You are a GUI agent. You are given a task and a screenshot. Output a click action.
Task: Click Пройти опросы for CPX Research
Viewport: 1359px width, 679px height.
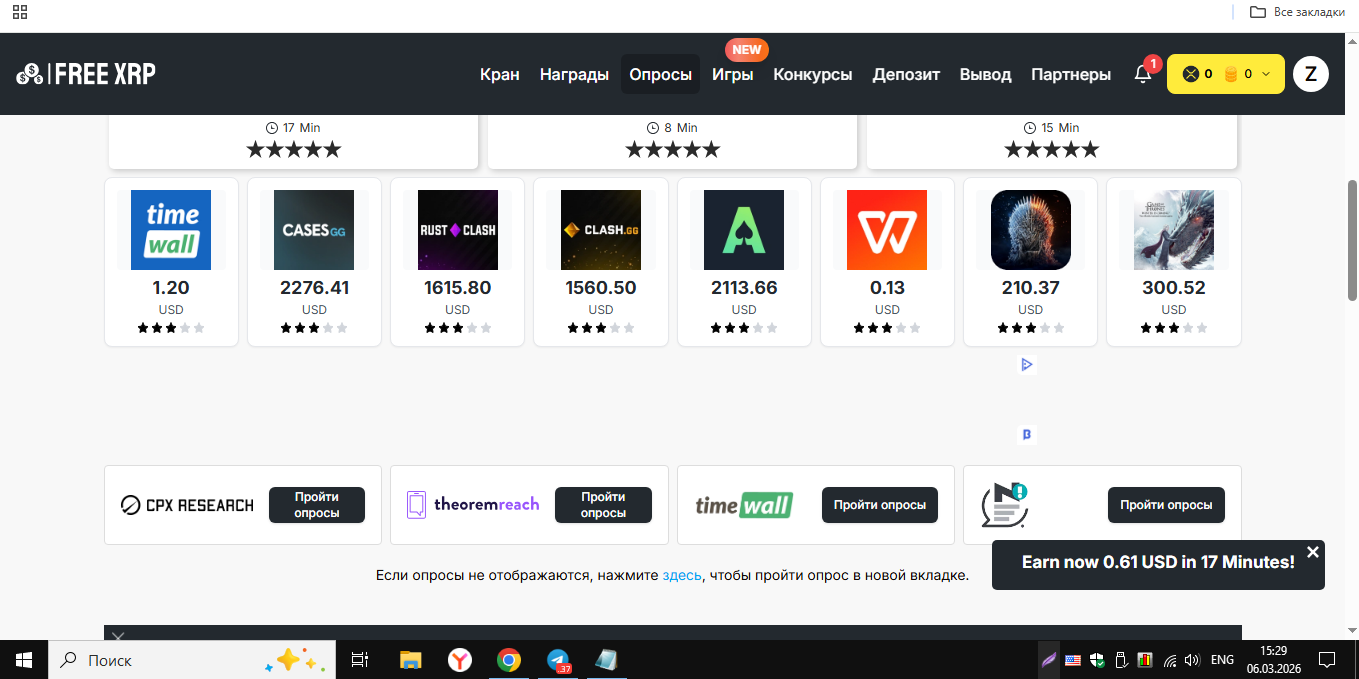[x=317, y=505]
